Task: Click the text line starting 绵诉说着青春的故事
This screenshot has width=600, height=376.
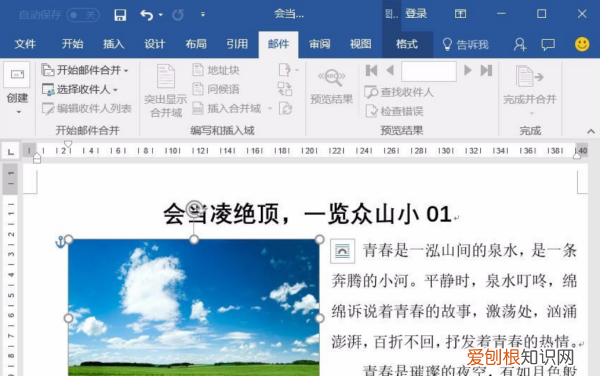Action: click(x=454, y=312)
